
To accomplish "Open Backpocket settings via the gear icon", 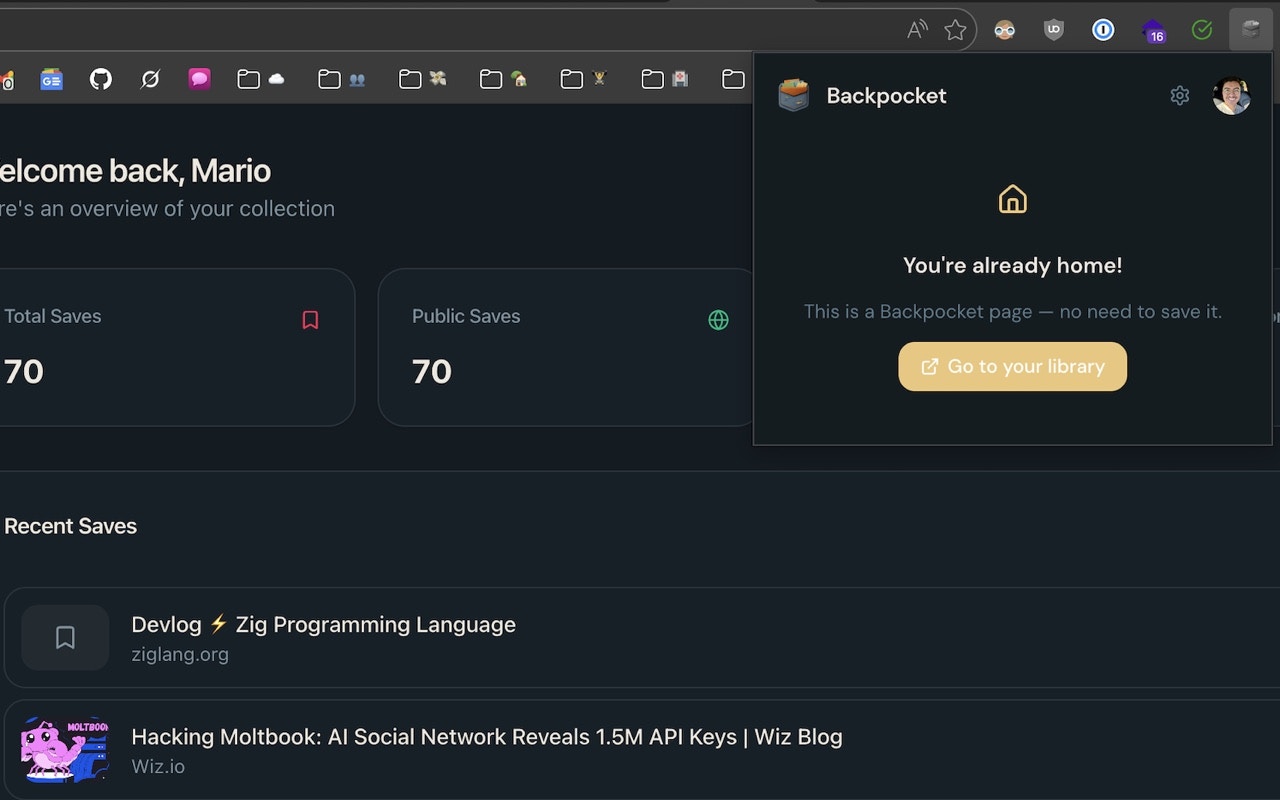I will click(x=1179, y=95).
